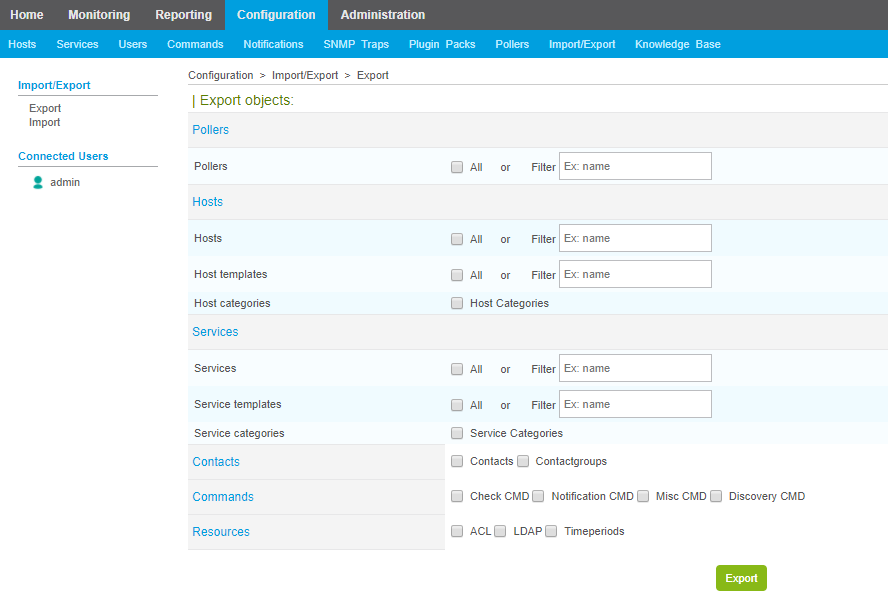Focus the Host templates filter field
Viewport: 888px width, 609px height.
pyautogui.click(x=635, y=274)
